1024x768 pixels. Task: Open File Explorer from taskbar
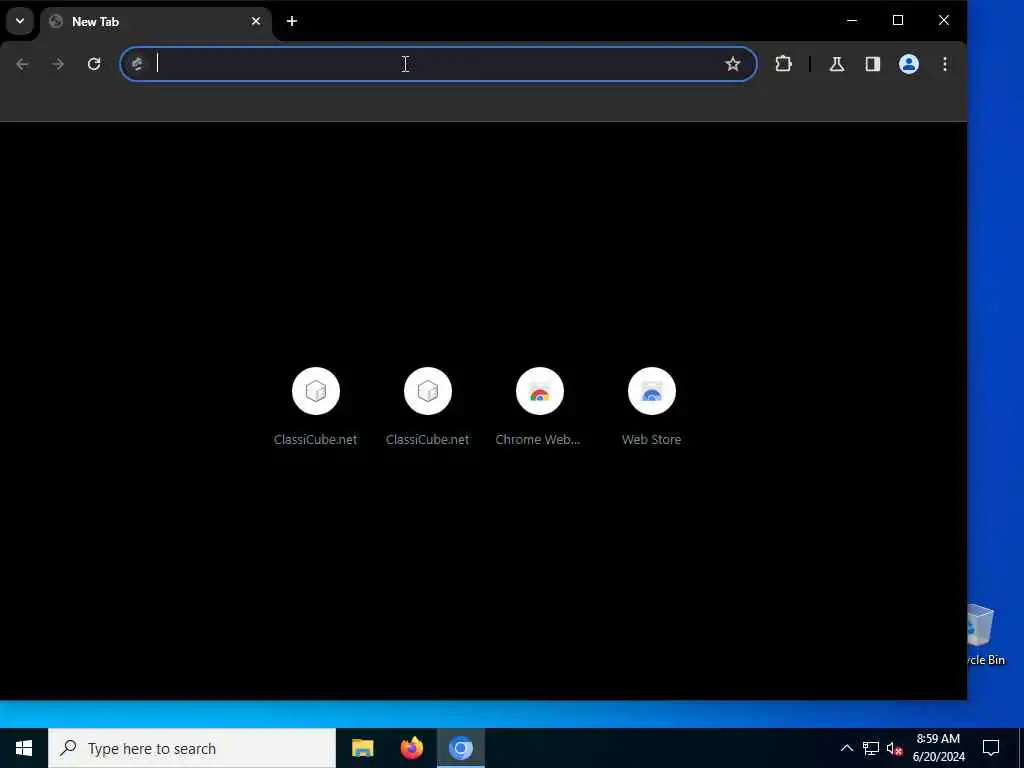click(x=362, y=748)
